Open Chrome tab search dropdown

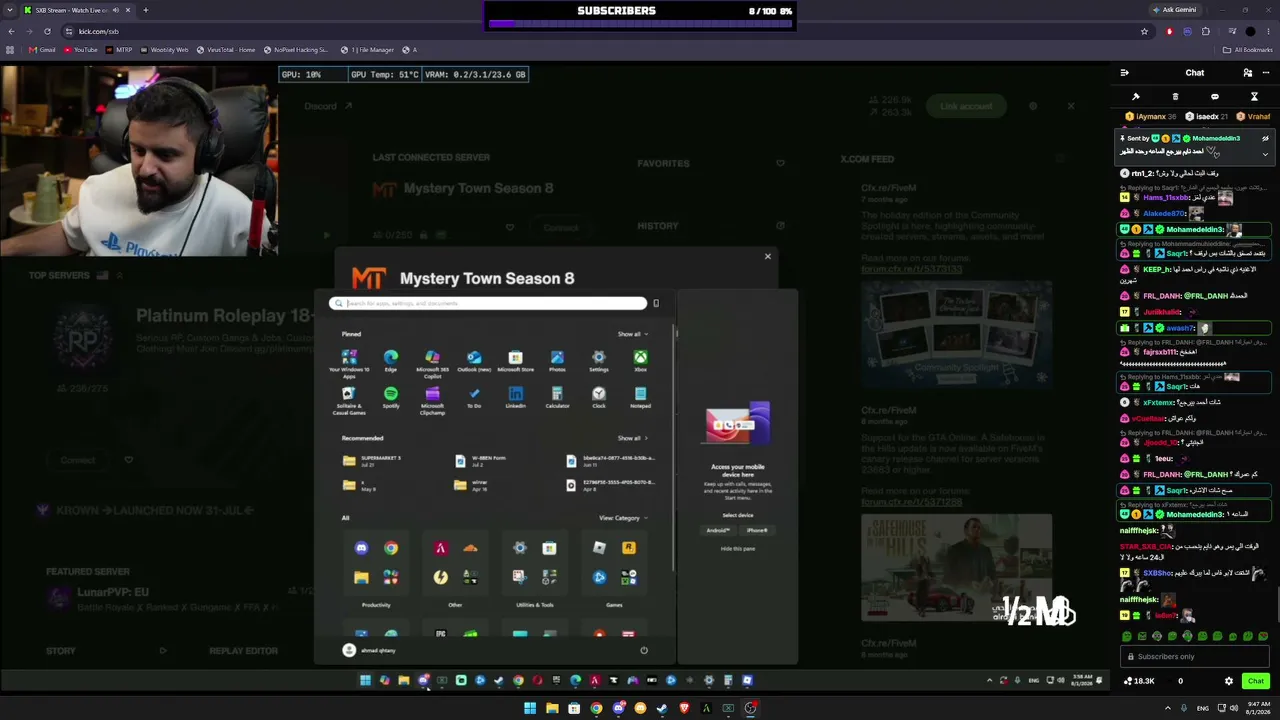pyautogui.click(x=10, y=10)
